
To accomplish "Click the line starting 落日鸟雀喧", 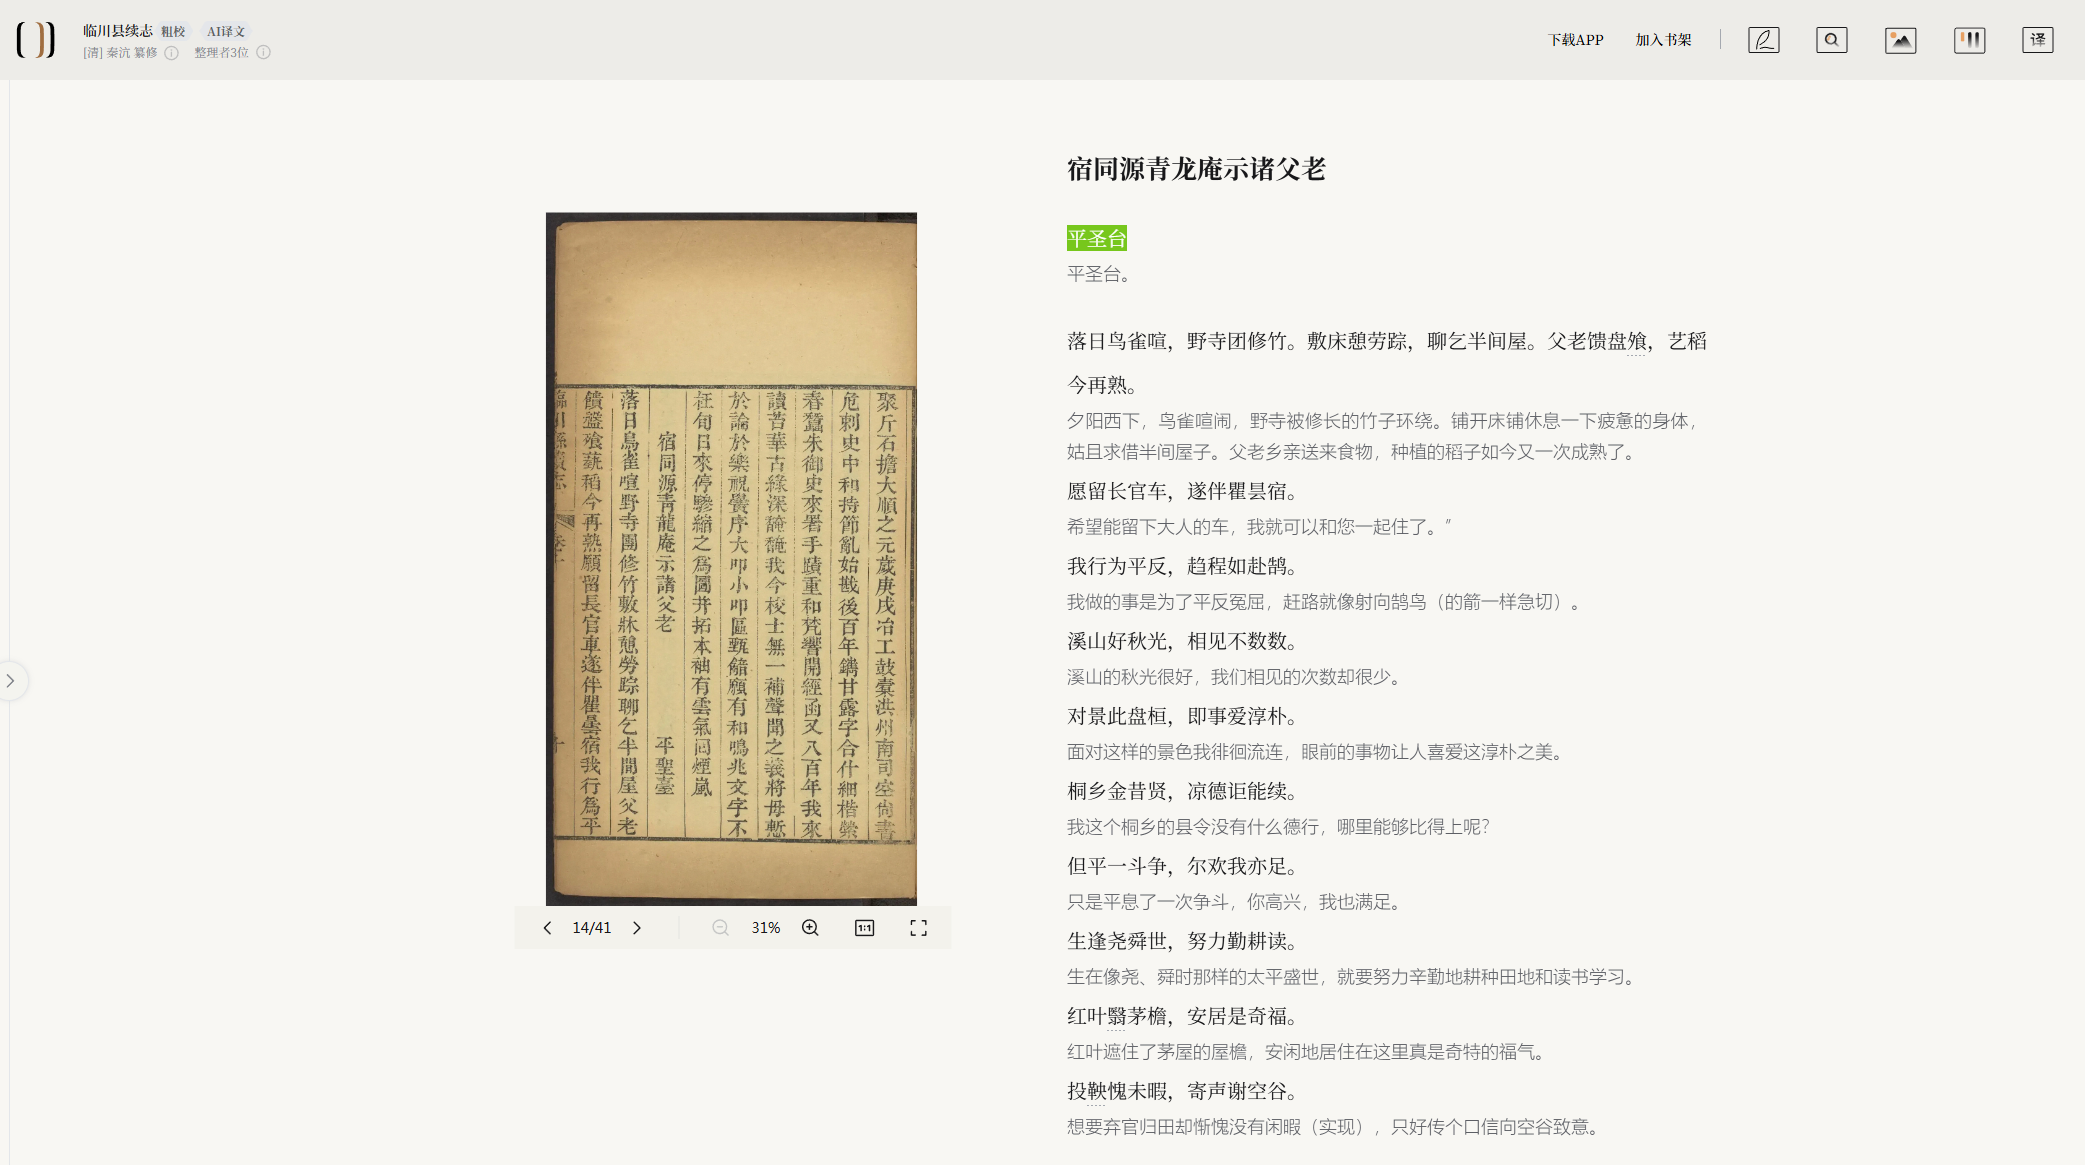I will 1387,363.
